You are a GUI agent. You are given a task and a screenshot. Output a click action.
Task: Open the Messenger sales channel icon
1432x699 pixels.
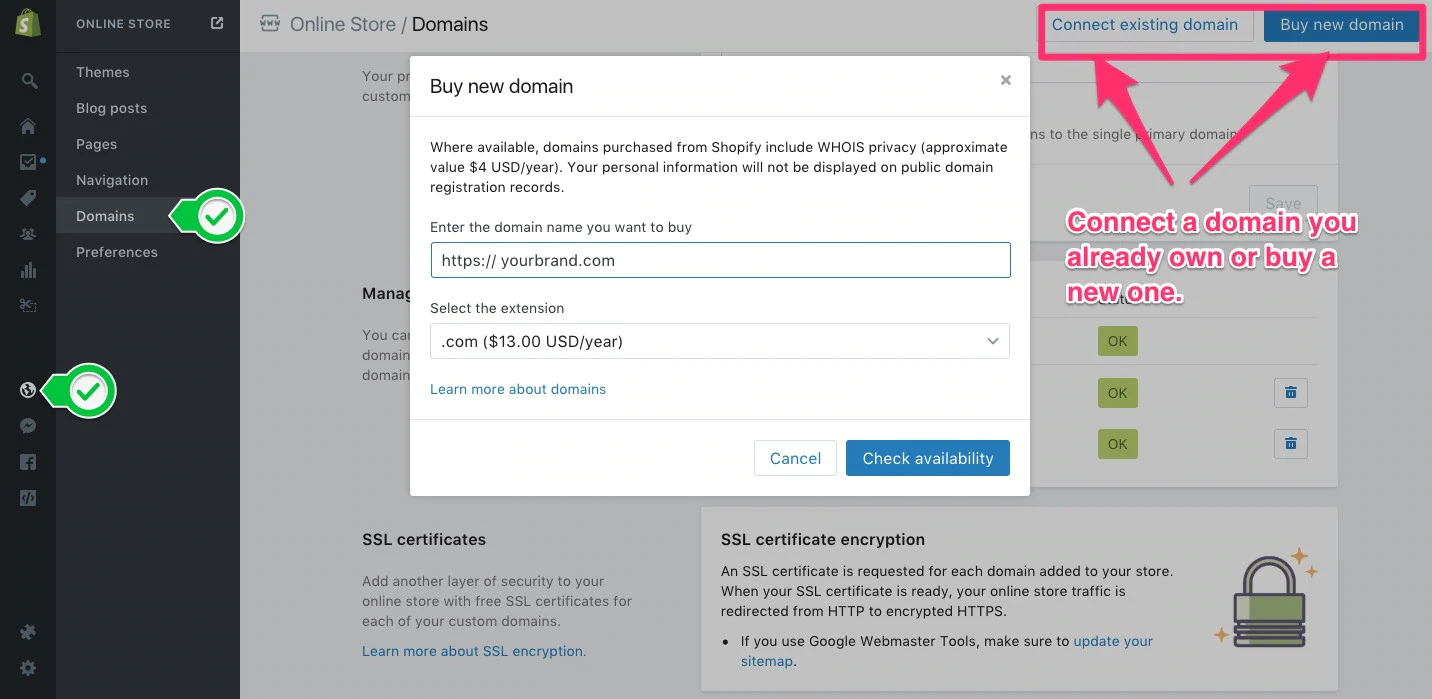point(28,426)
